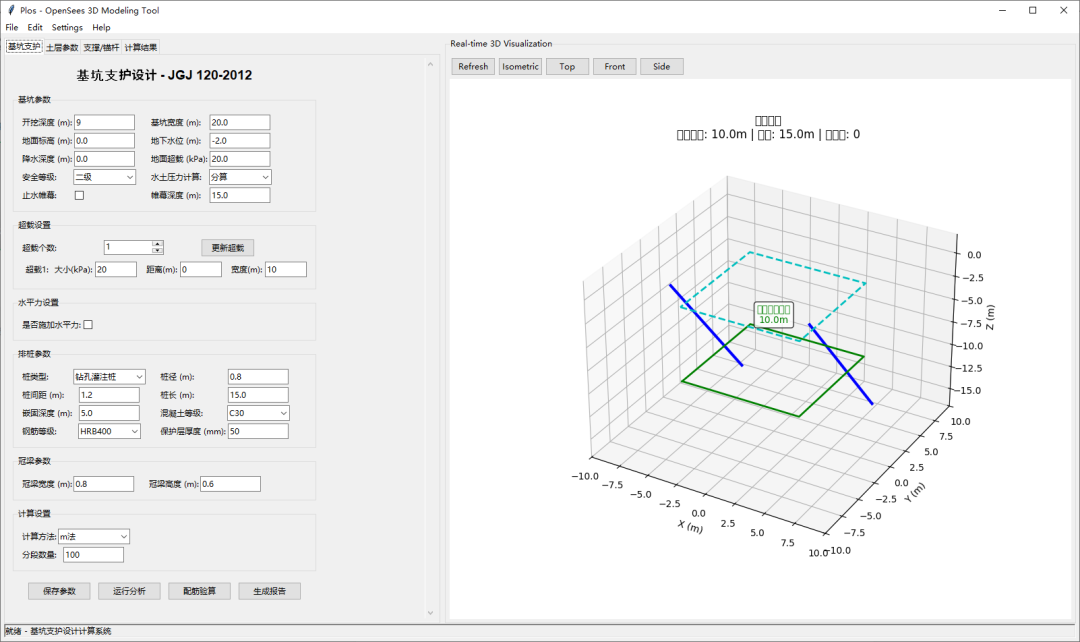Screen dimensions: 1080x642
Task: Click the 基坑宽度 (m) input field
Action: [240, 123]
